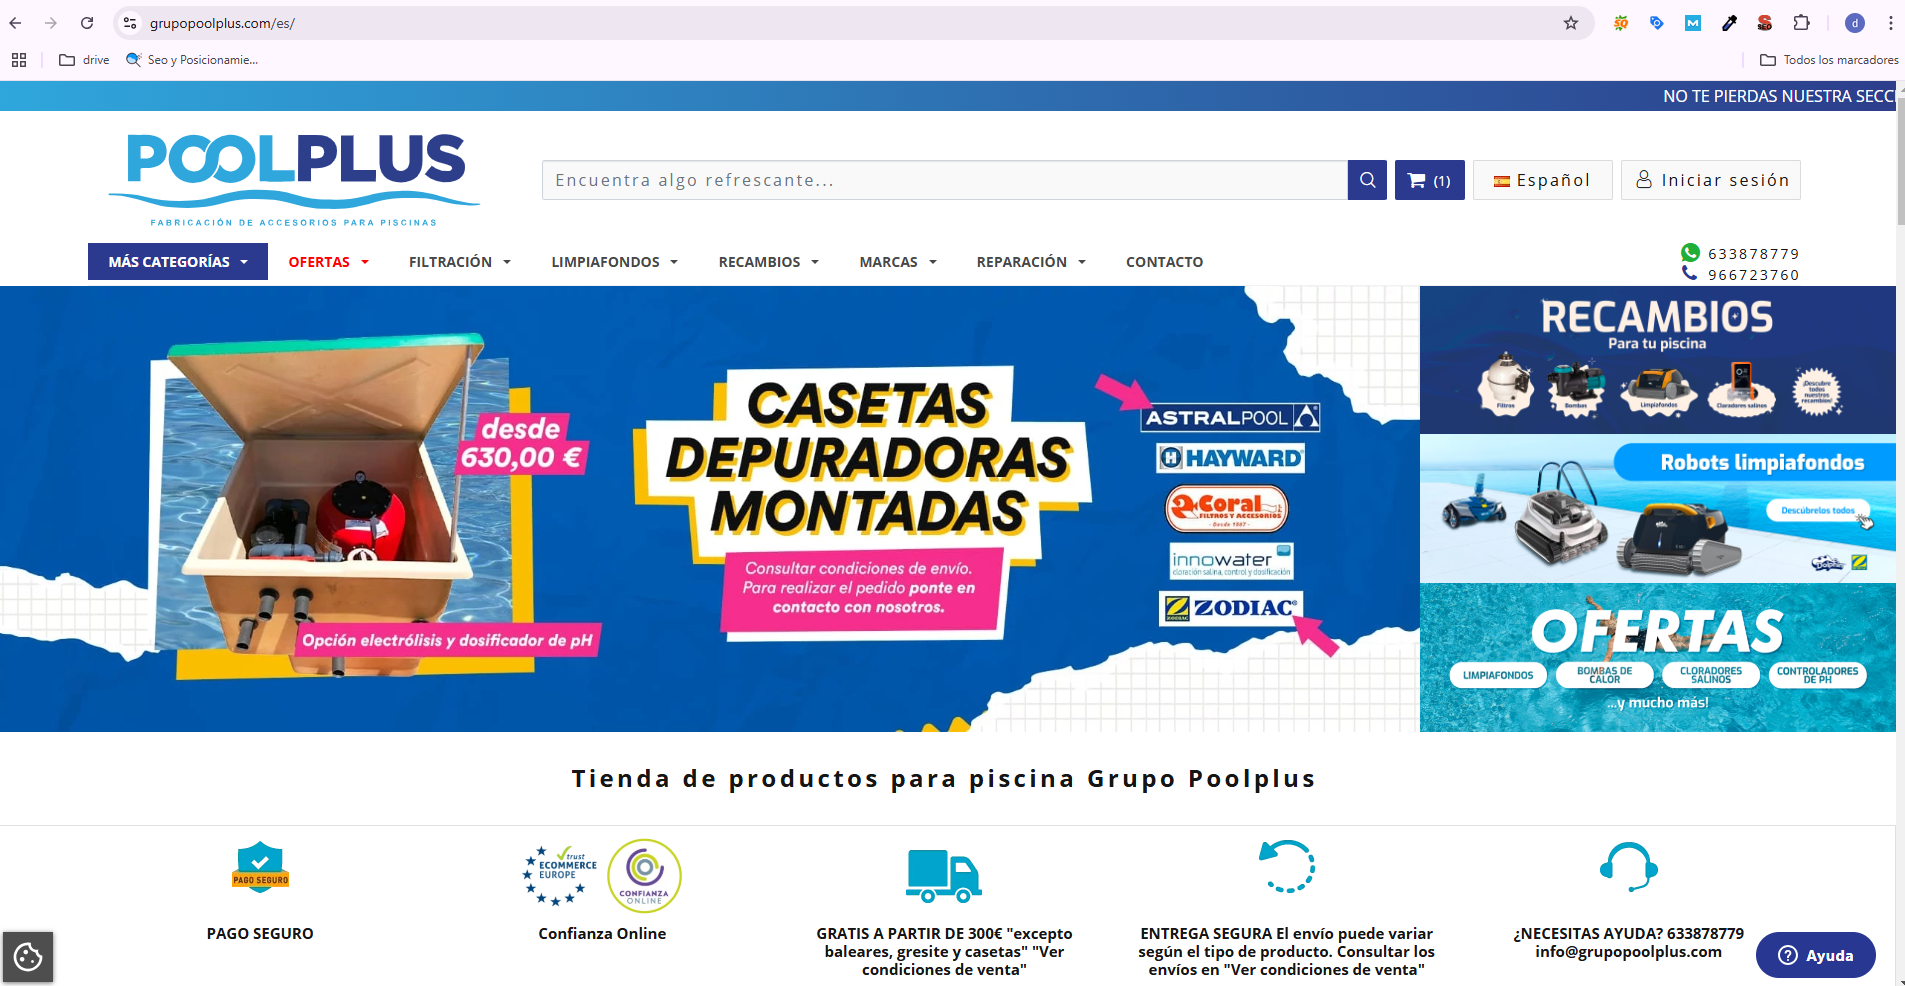
Task: Click the Zodiac brand logo
Action: click(x=1231, y=608)
